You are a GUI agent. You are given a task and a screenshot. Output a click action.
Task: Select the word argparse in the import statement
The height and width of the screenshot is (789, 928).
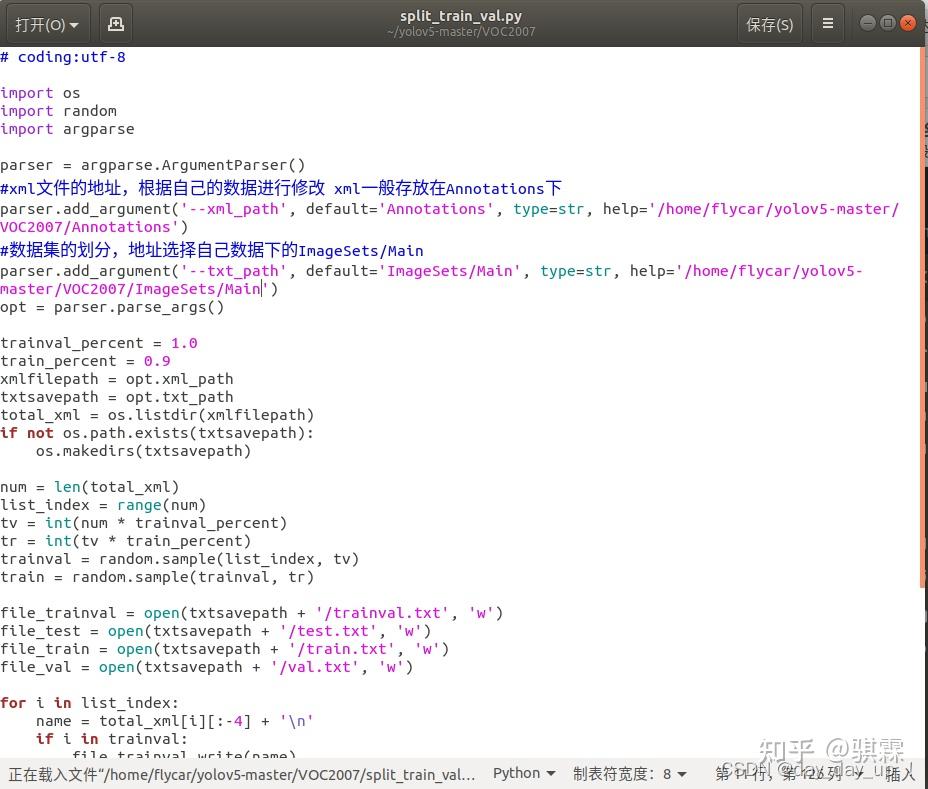click(97, 129)
